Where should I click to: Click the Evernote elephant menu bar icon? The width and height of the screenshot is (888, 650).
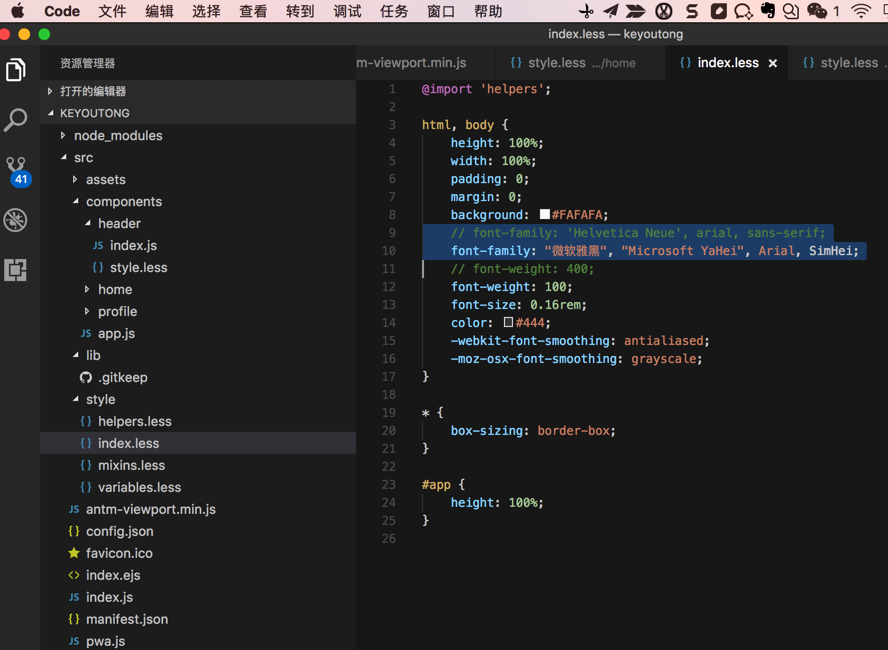point(767,11)
